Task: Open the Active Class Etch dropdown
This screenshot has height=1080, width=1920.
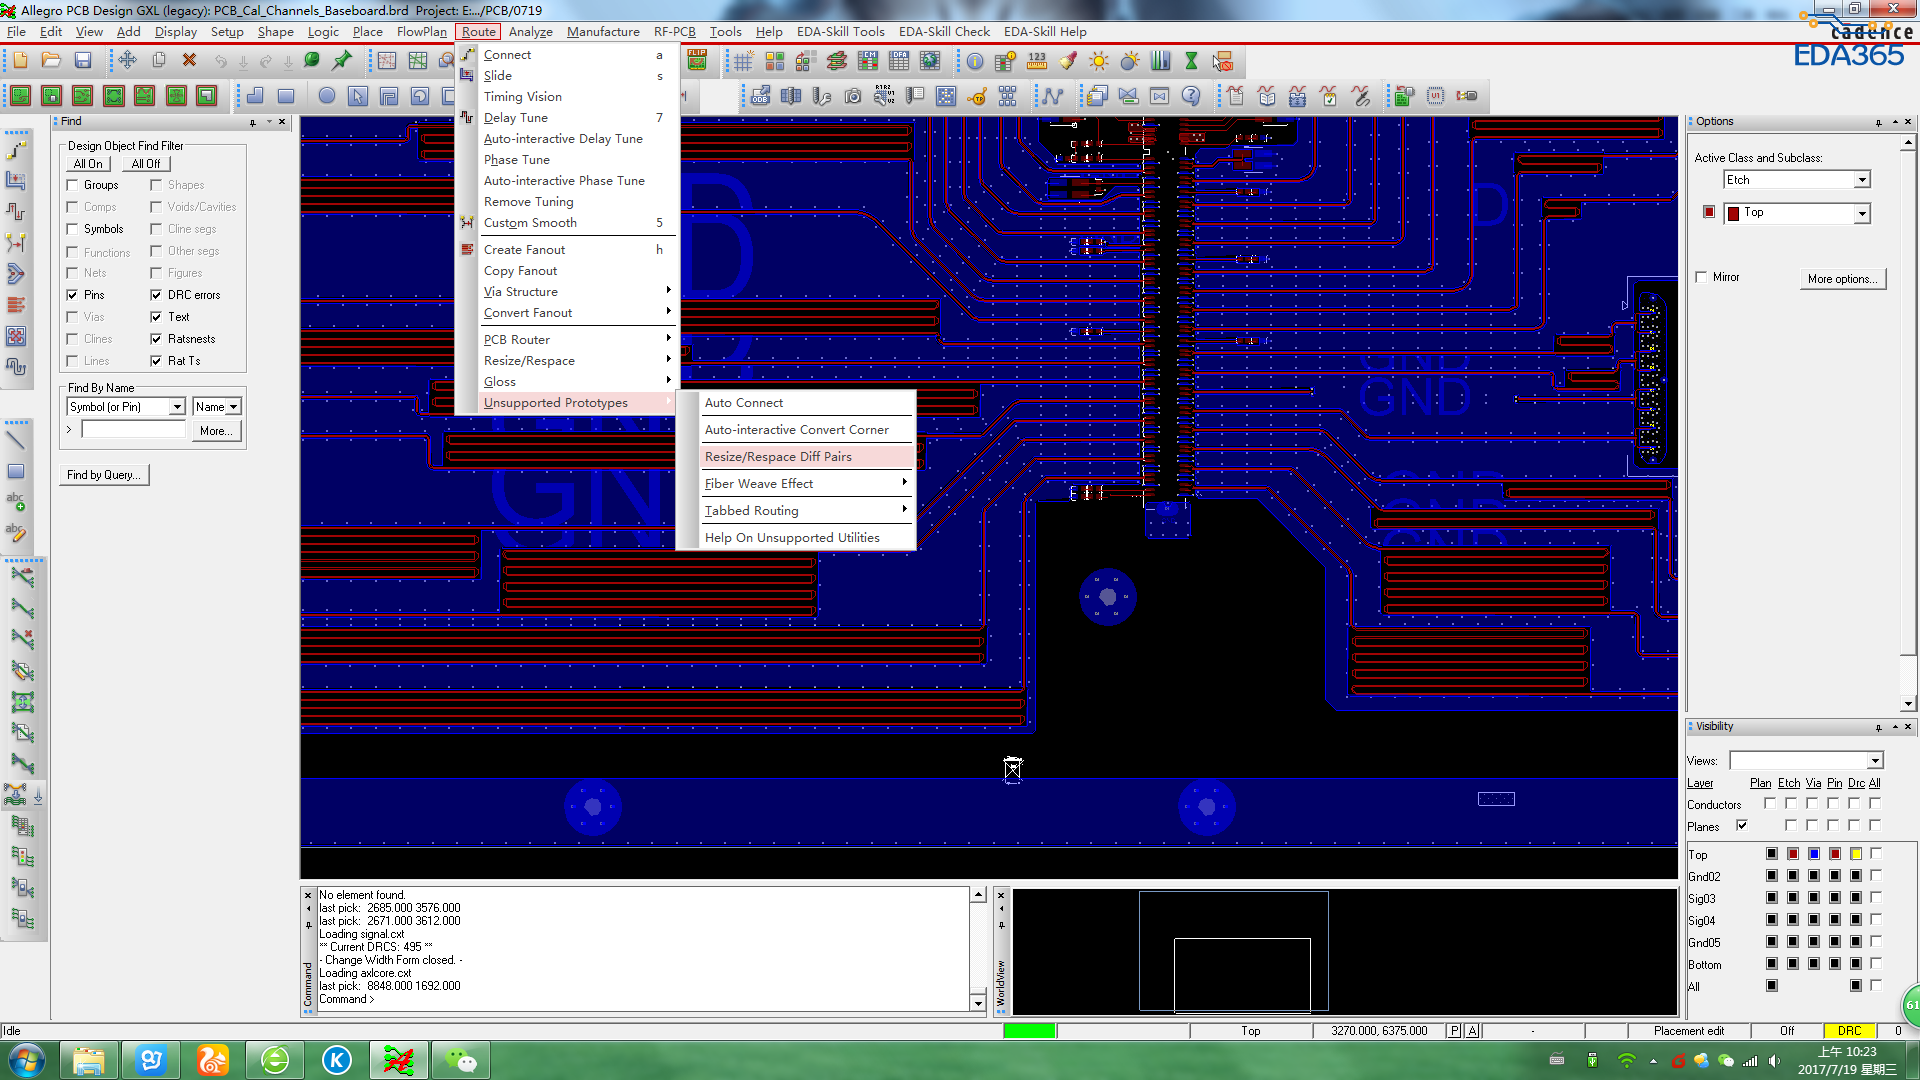Action: tap(1862, 180)
